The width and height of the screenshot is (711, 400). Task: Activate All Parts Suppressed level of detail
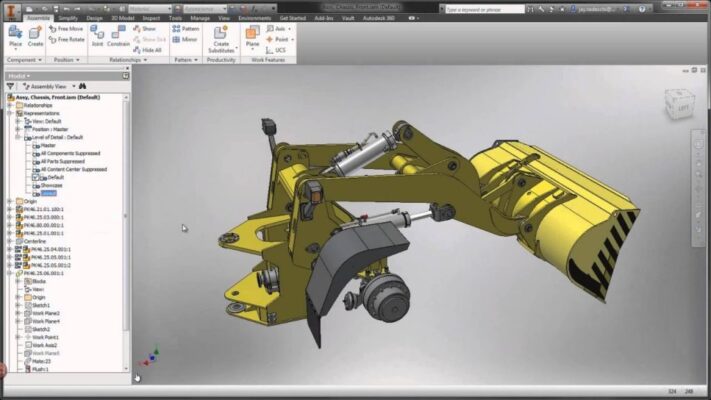click(x=62, y=161)
